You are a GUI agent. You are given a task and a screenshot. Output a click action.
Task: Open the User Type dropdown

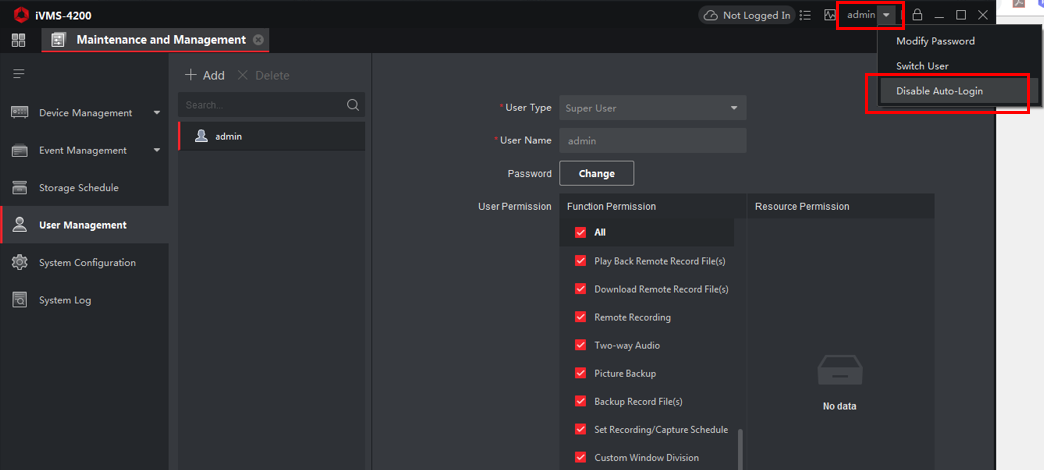point(652,108)
